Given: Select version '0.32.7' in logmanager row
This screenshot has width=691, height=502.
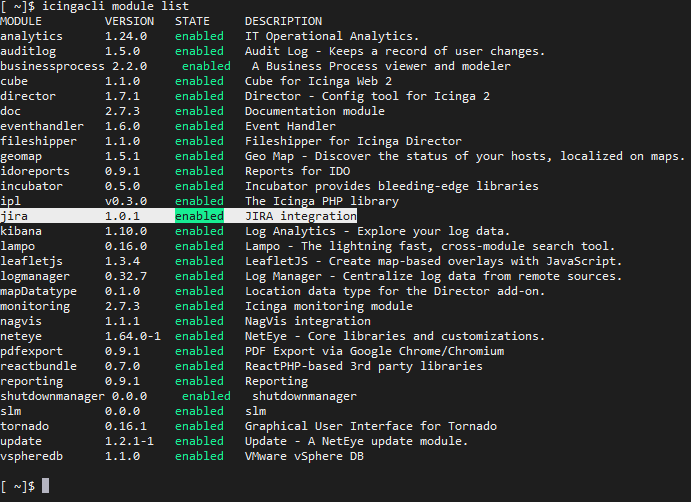Looking at the screenshot, I should coord(126,276).
